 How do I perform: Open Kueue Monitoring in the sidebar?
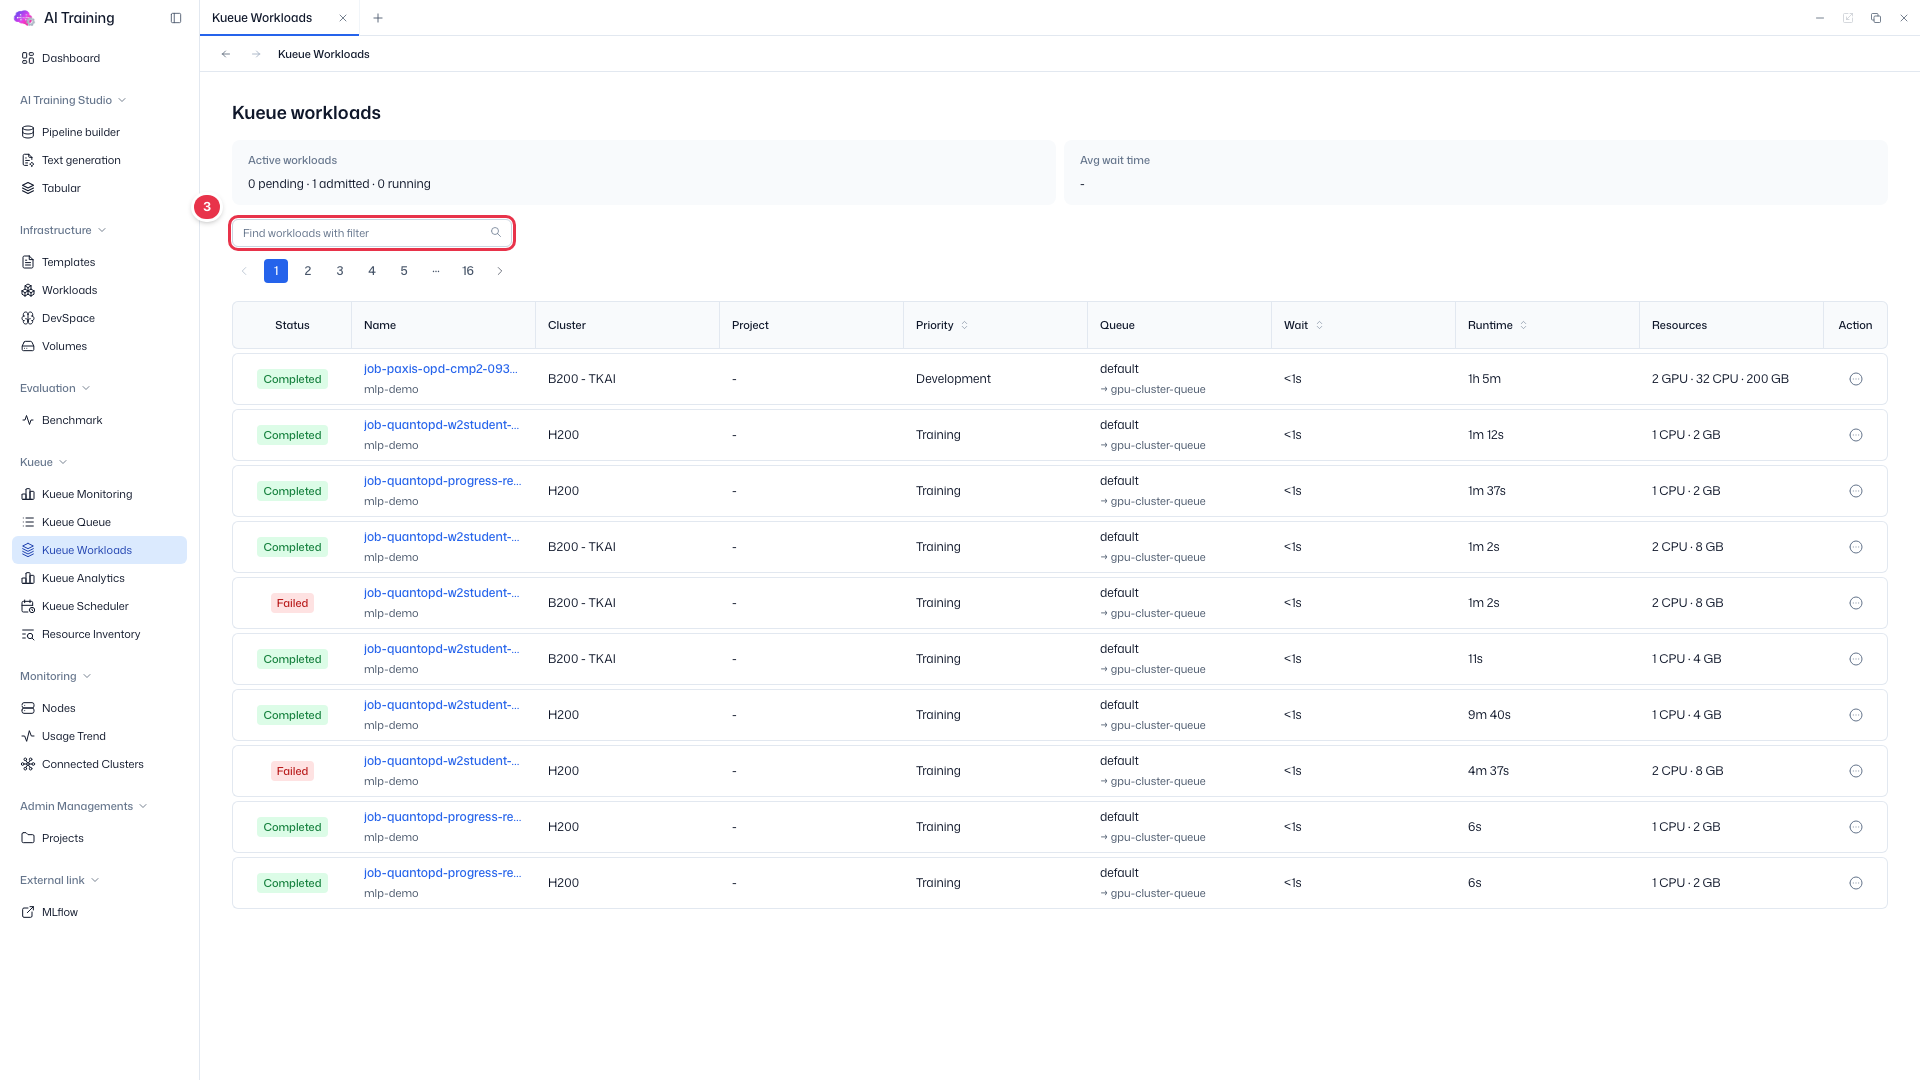coord(99,494)
